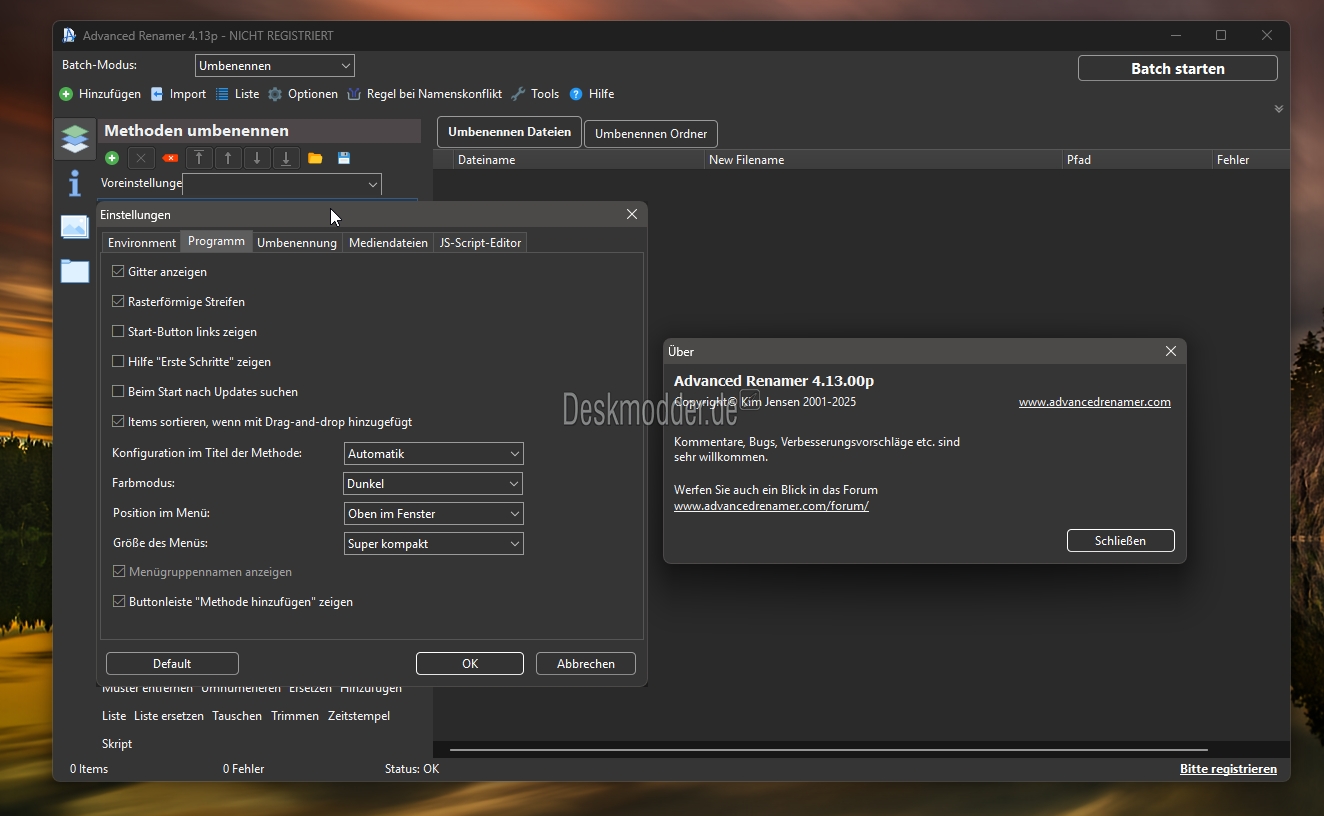Enable Hilfe "Erste Schritte" zeigen checkbox
The image size is (1324, 816).
pyautogui.click(x=118, y=361)
